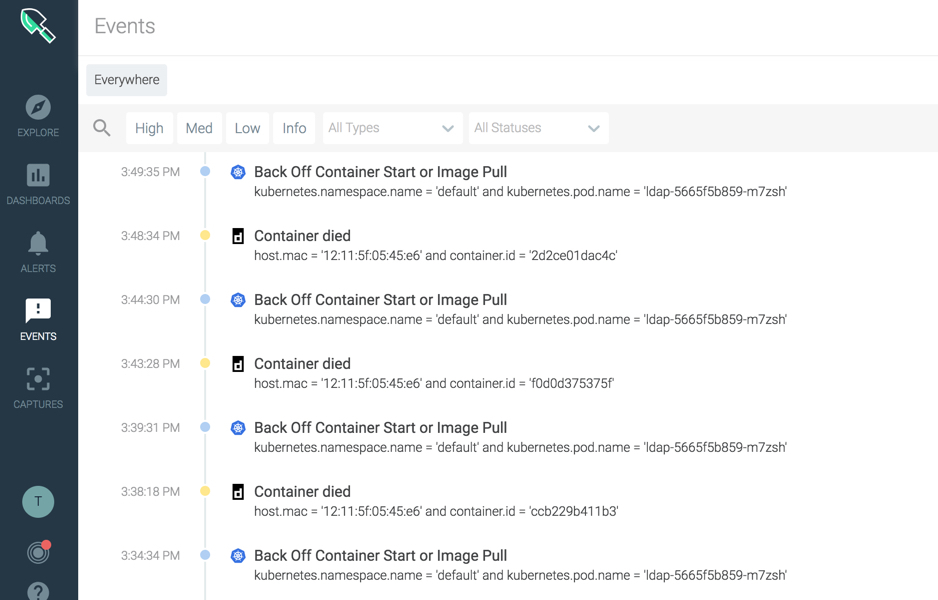This screenshot has height=600, width=938.
Task: Click Kubernetes icon of 3:49:35 PM event
Action: click(x=238, y=172)
